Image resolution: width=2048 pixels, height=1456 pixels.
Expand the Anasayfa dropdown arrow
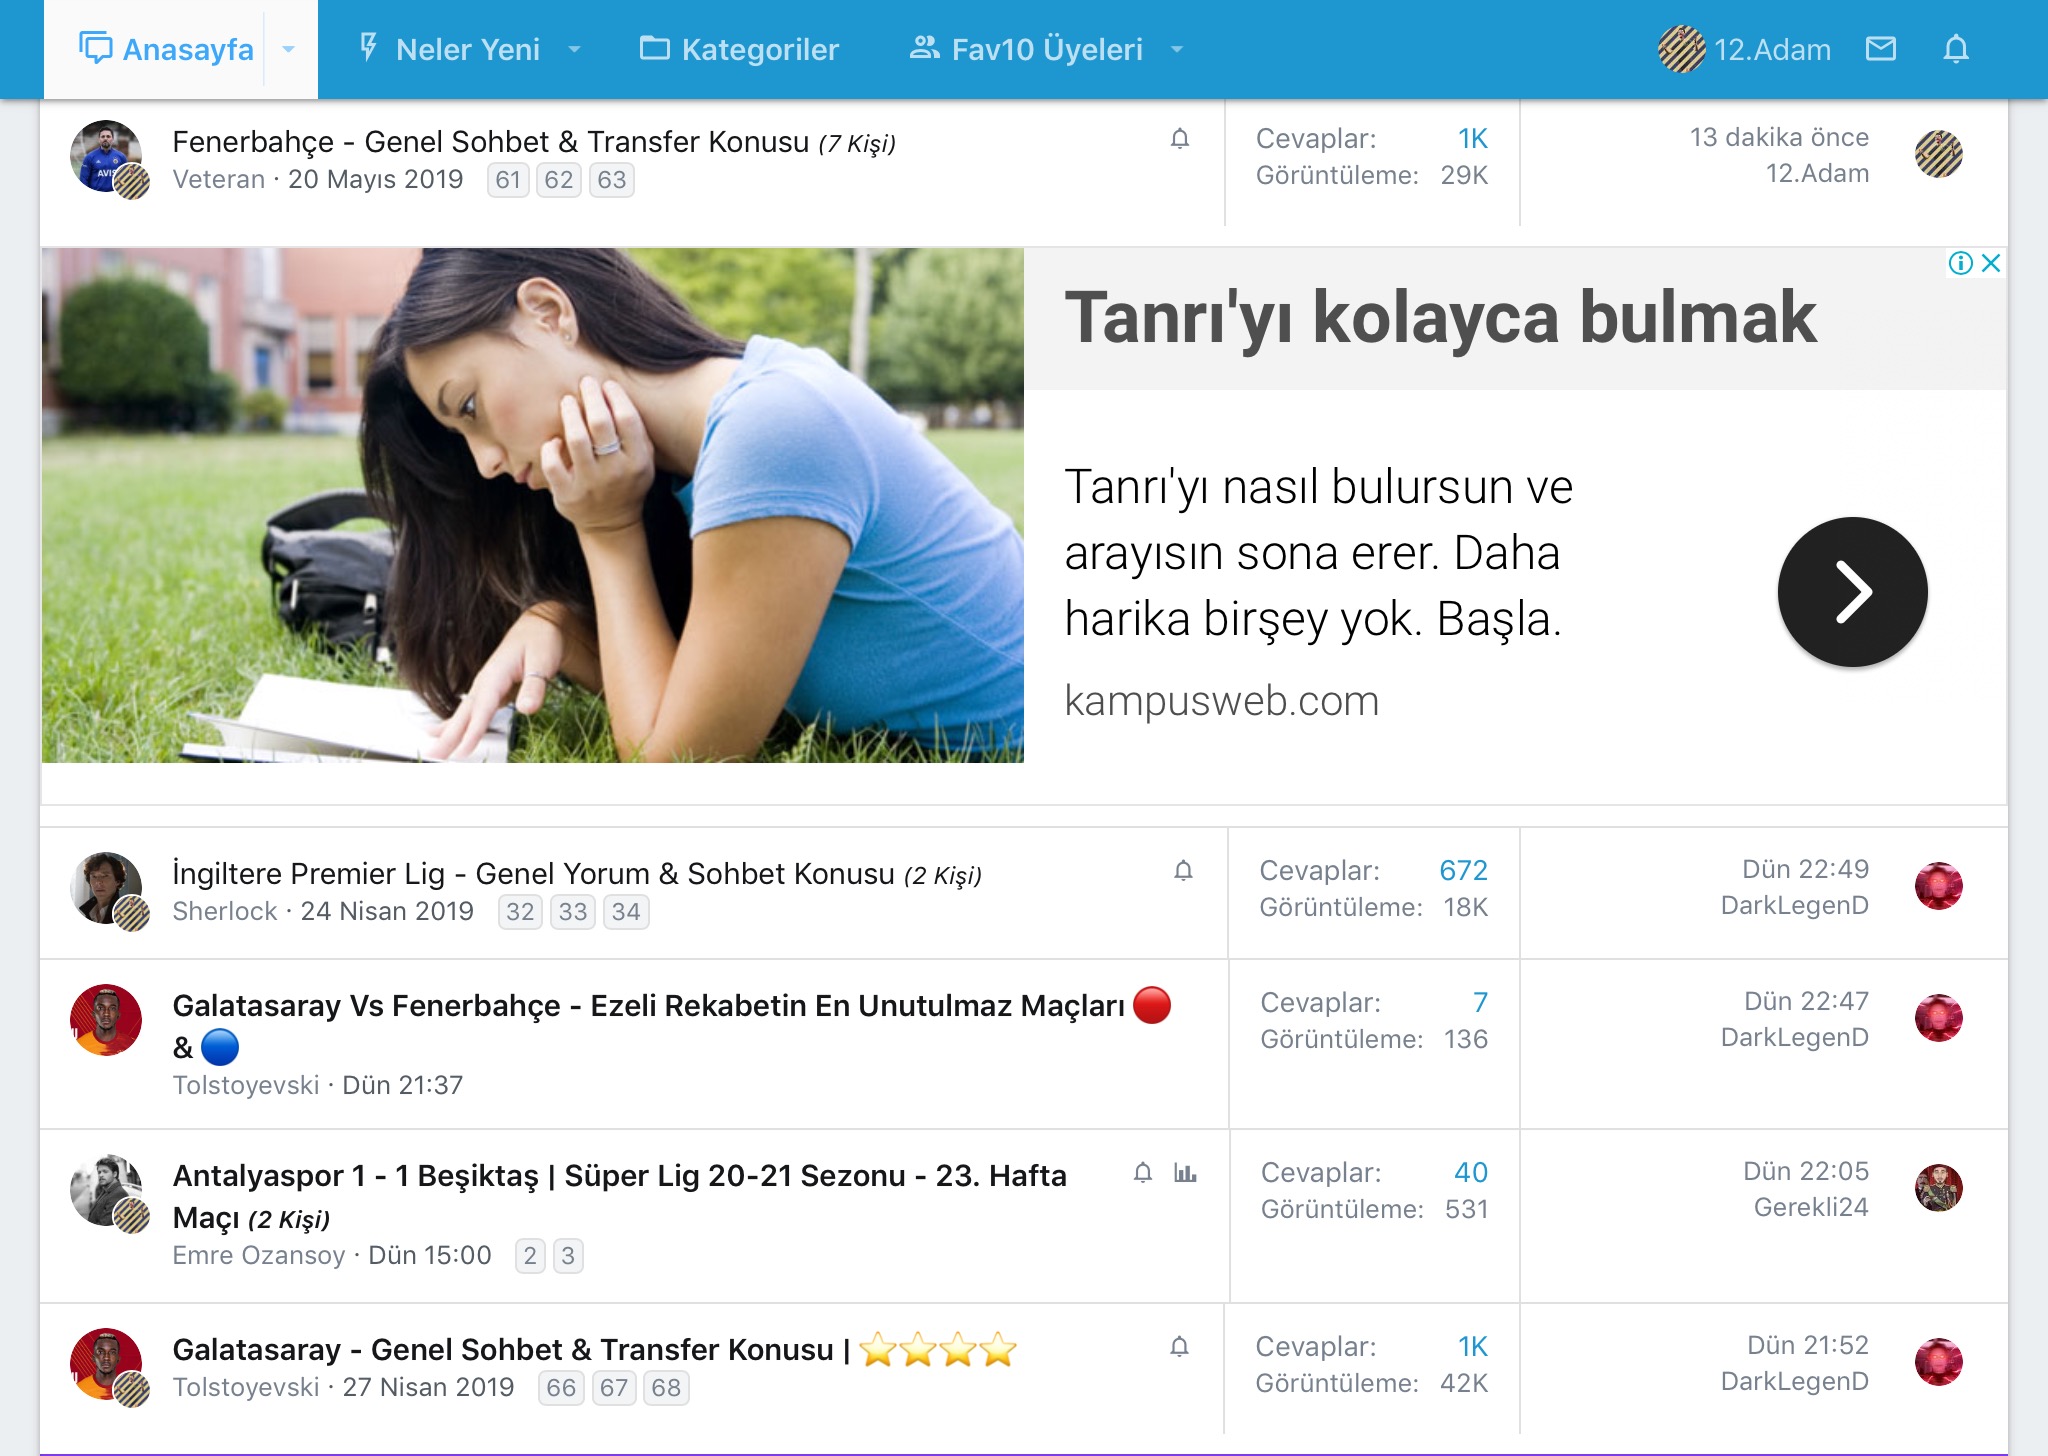pyautogui.click(x=289, y=49)
